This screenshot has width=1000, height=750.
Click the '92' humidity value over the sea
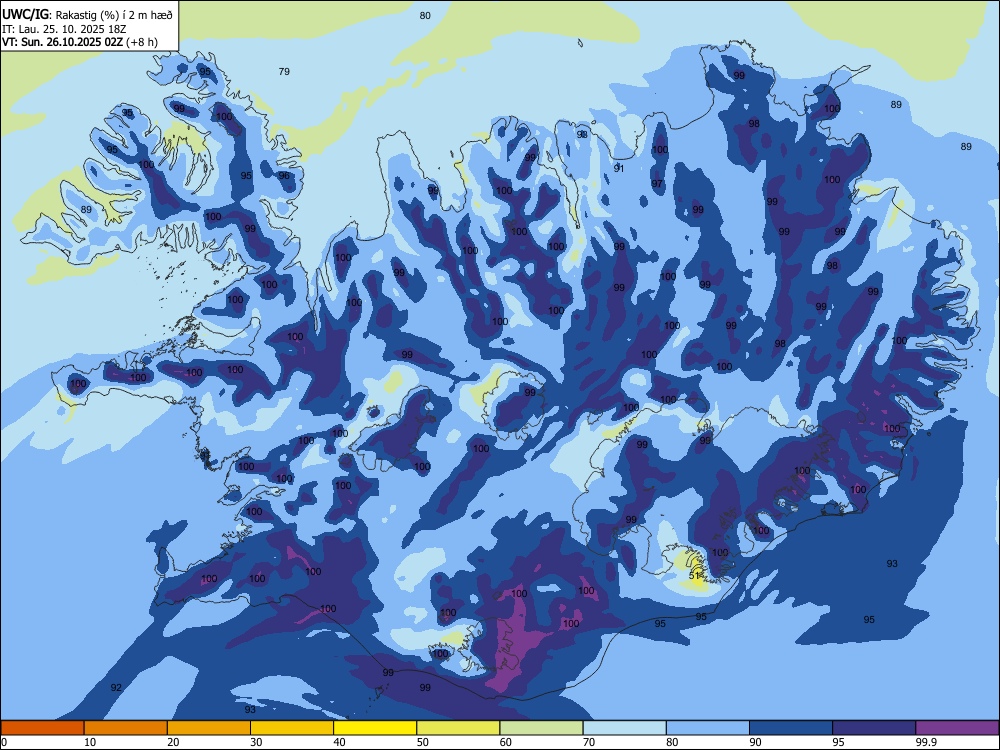click(116, 688)
